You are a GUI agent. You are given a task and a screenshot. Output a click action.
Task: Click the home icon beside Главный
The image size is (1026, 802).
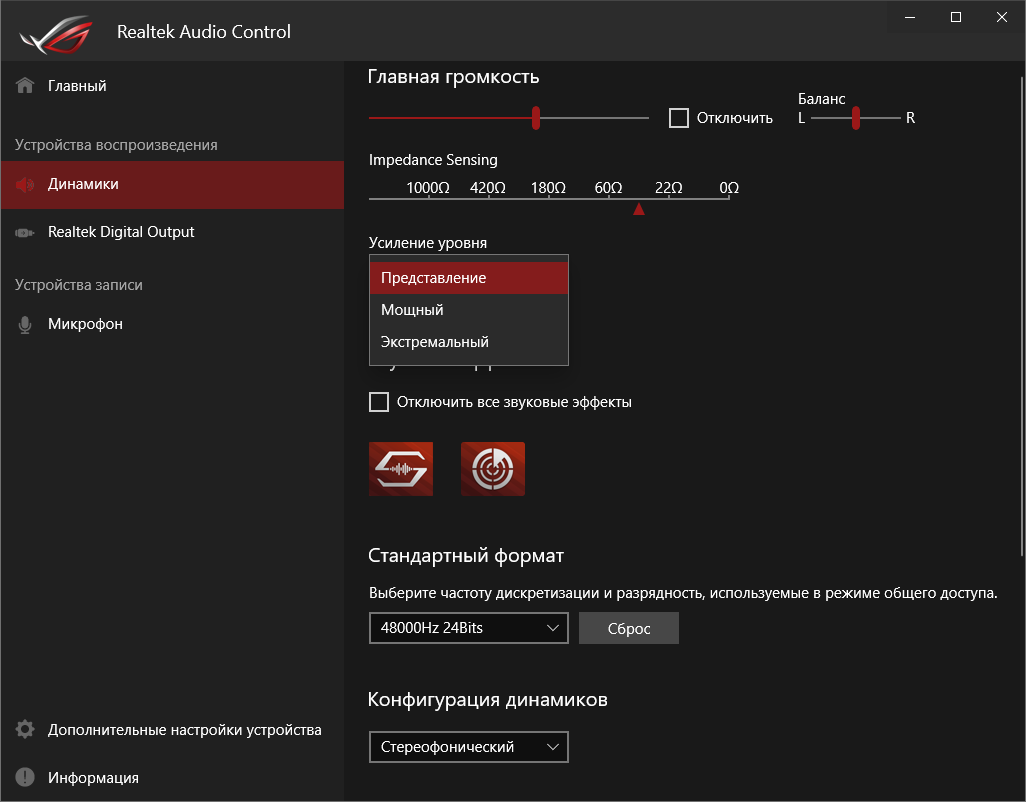tap(25, 86)
